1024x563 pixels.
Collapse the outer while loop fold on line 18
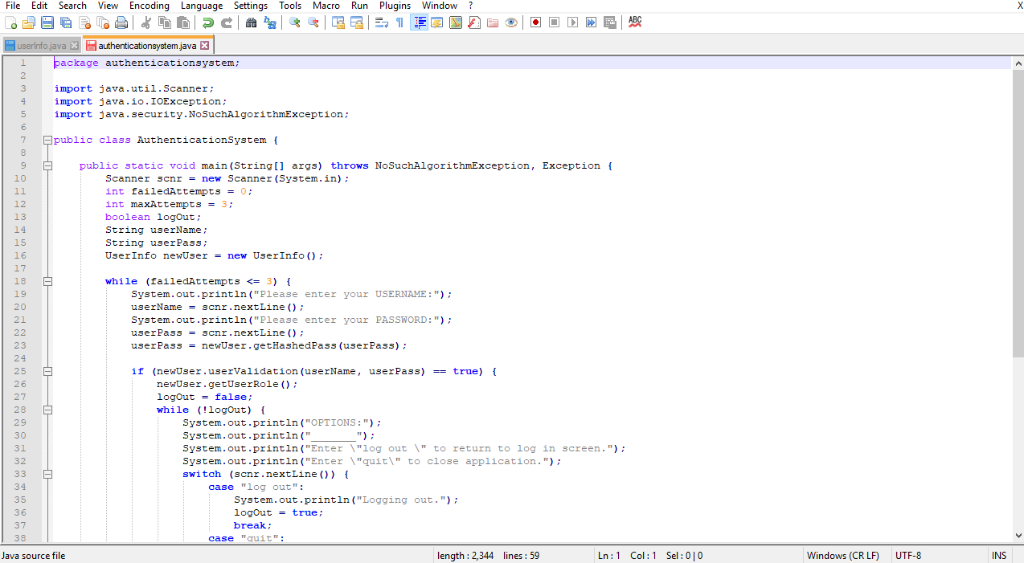pos(47,282)
